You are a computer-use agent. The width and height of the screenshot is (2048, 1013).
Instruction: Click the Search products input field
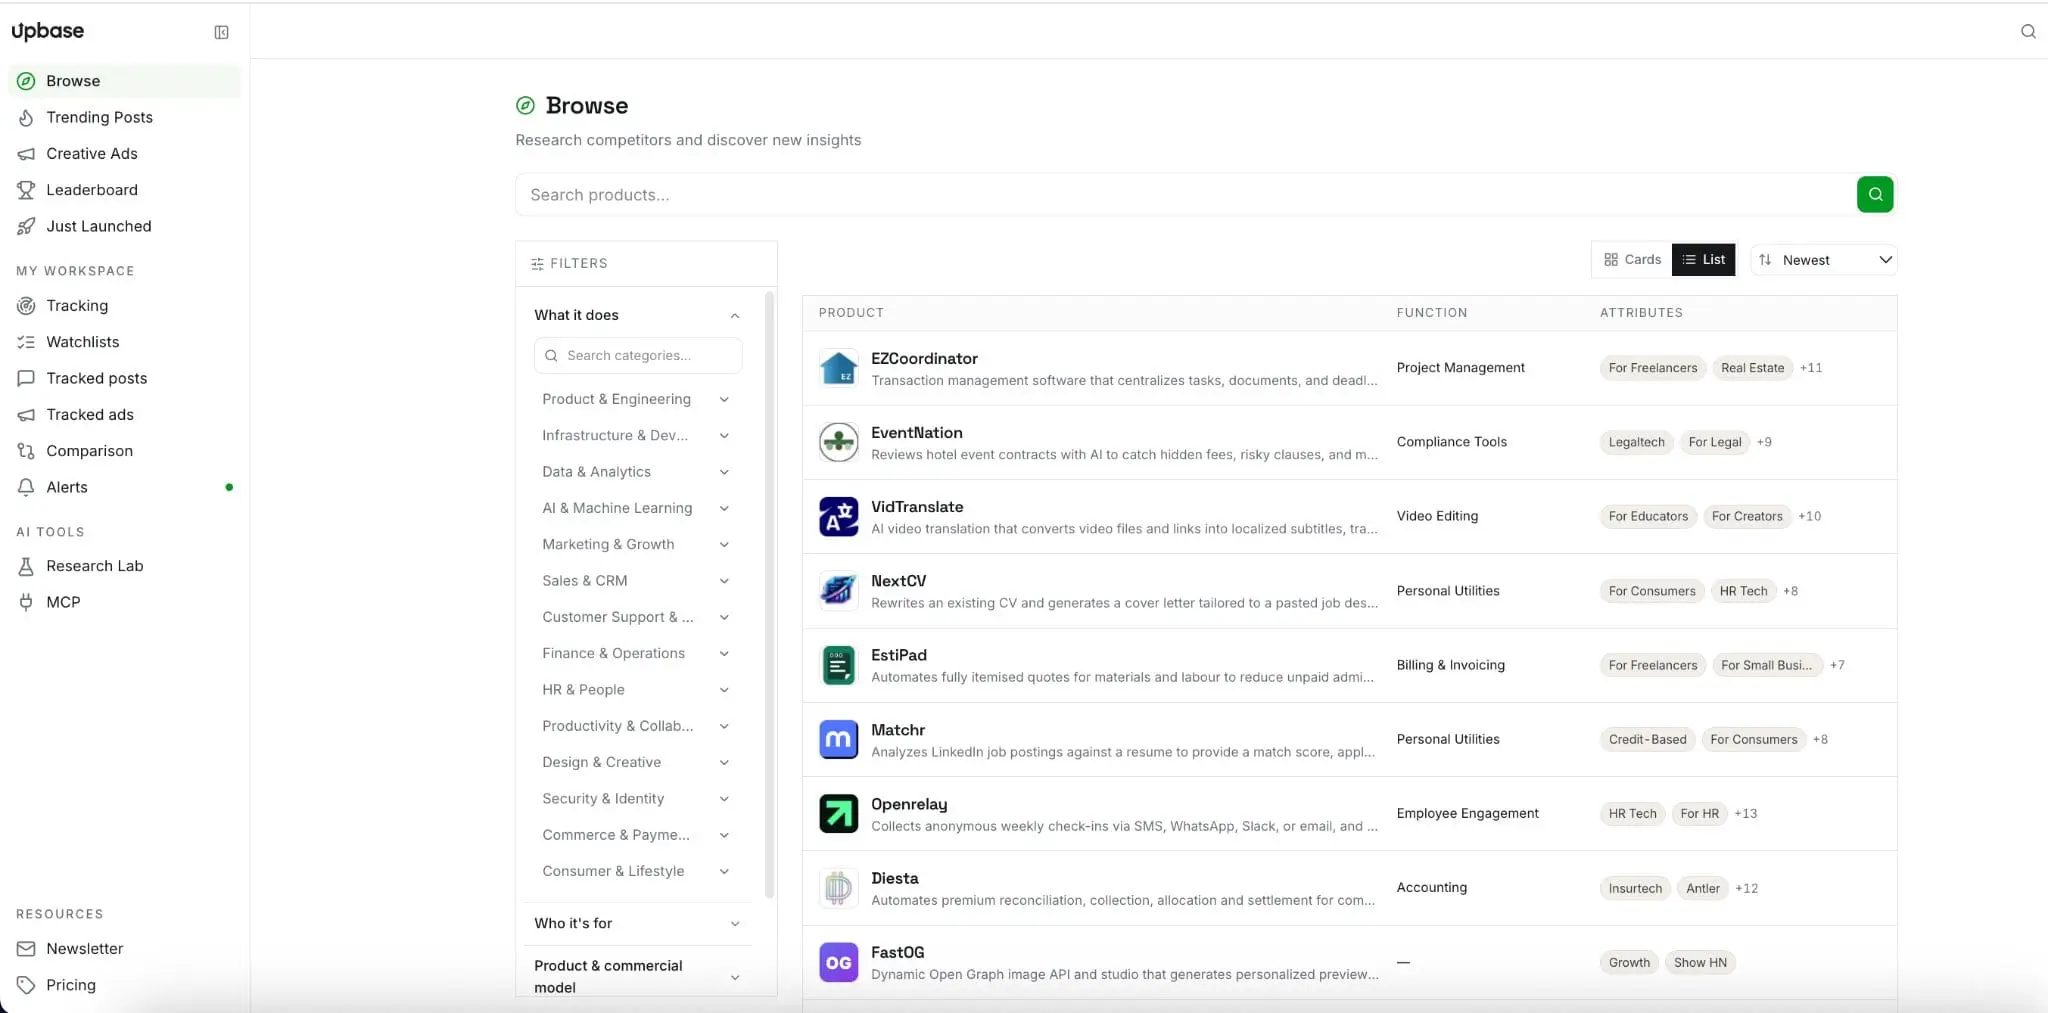pos(1186,194)
